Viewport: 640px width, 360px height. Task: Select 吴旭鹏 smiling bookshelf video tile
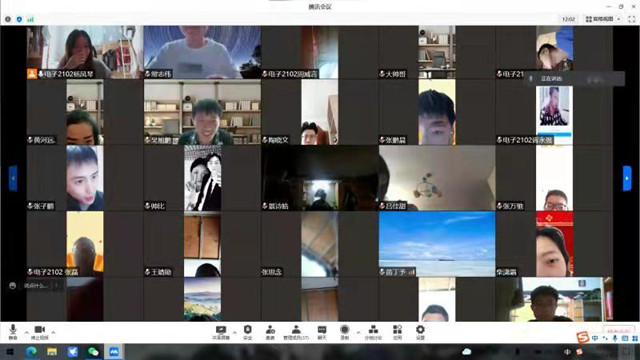[202, 112]
